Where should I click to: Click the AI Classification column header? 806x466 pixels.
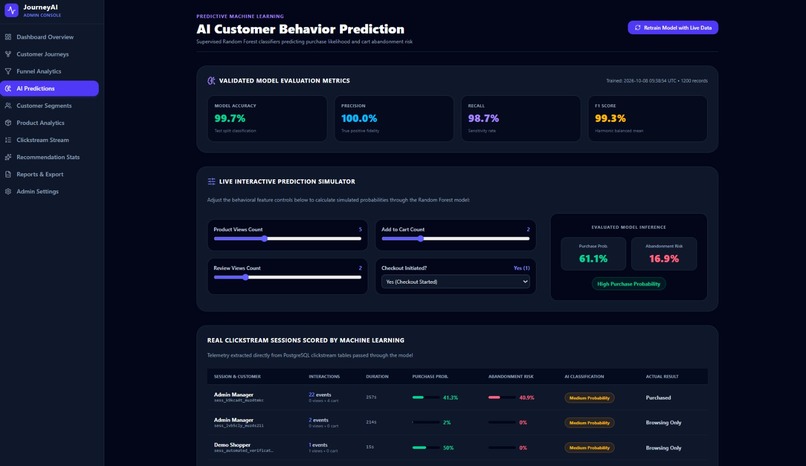pos(584,376)
